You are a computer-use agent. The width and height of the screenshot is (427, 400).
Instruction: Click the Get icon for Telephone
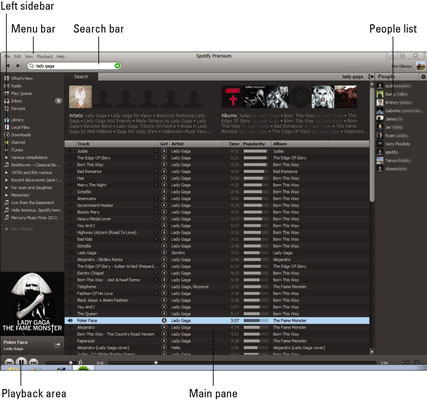pyautogui.click(x=164, y=287)
